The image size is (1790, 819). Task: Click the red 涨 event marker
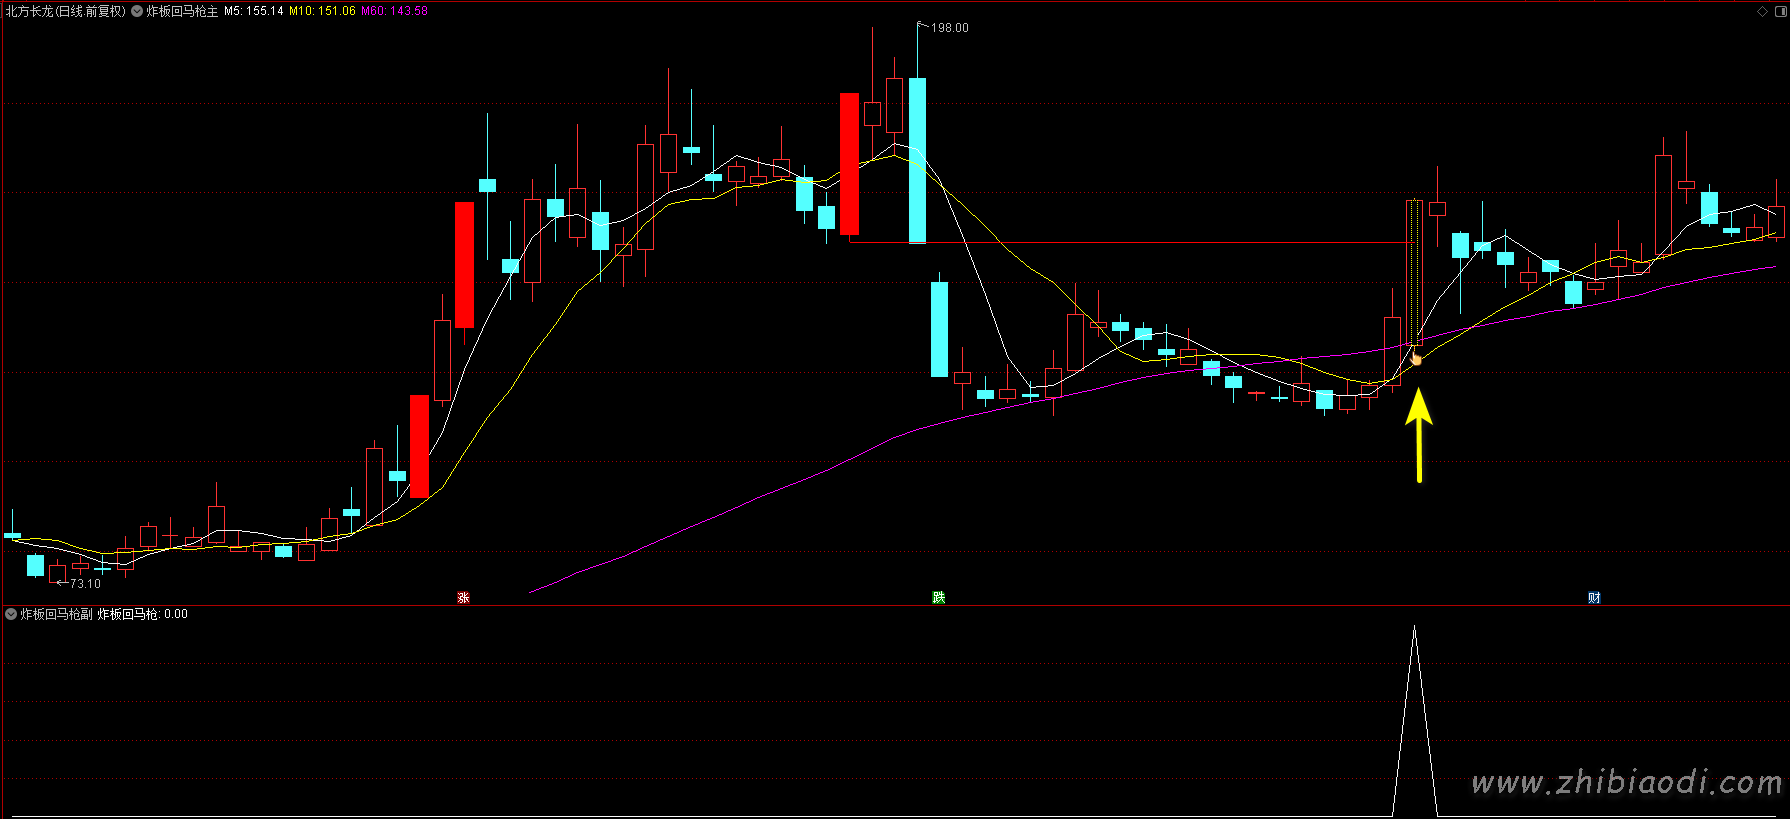pyautogui.click(x=463, y=597)
